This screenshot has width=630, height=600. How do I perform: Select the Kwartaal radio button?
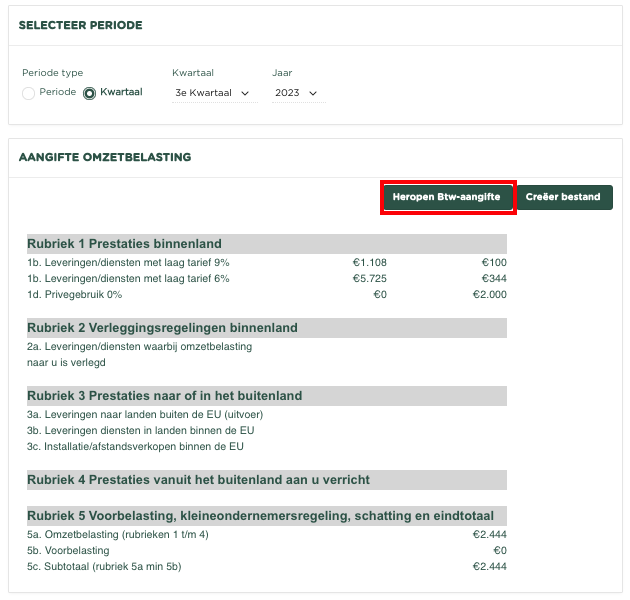click(x=89, y=93)
